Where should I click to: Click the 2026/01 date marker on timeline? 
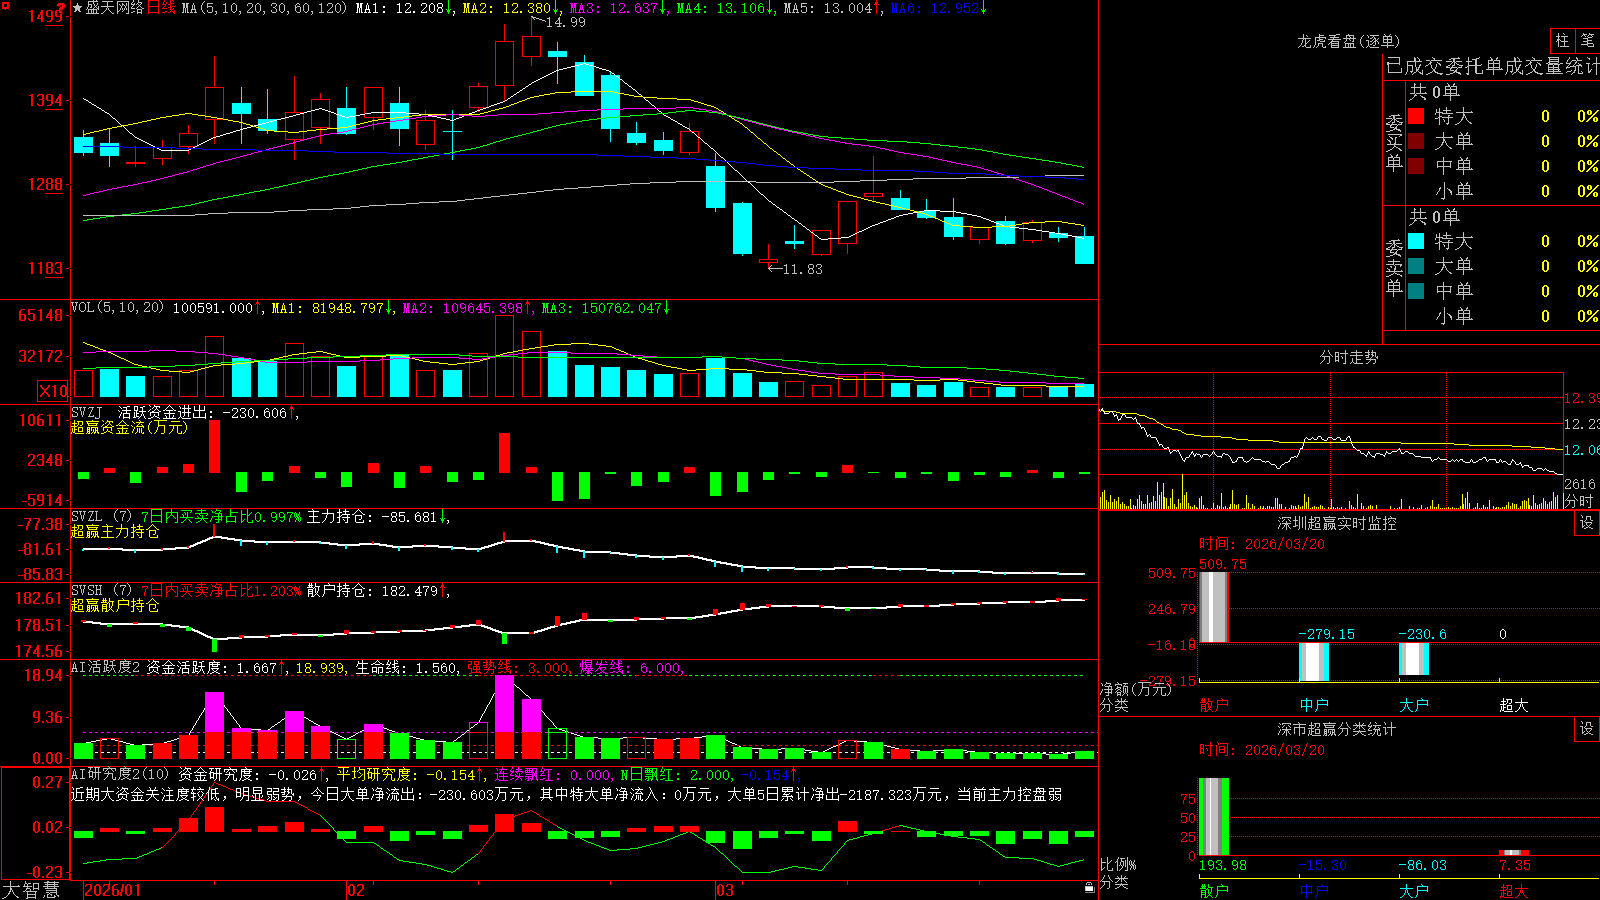[x=113, y=890]
